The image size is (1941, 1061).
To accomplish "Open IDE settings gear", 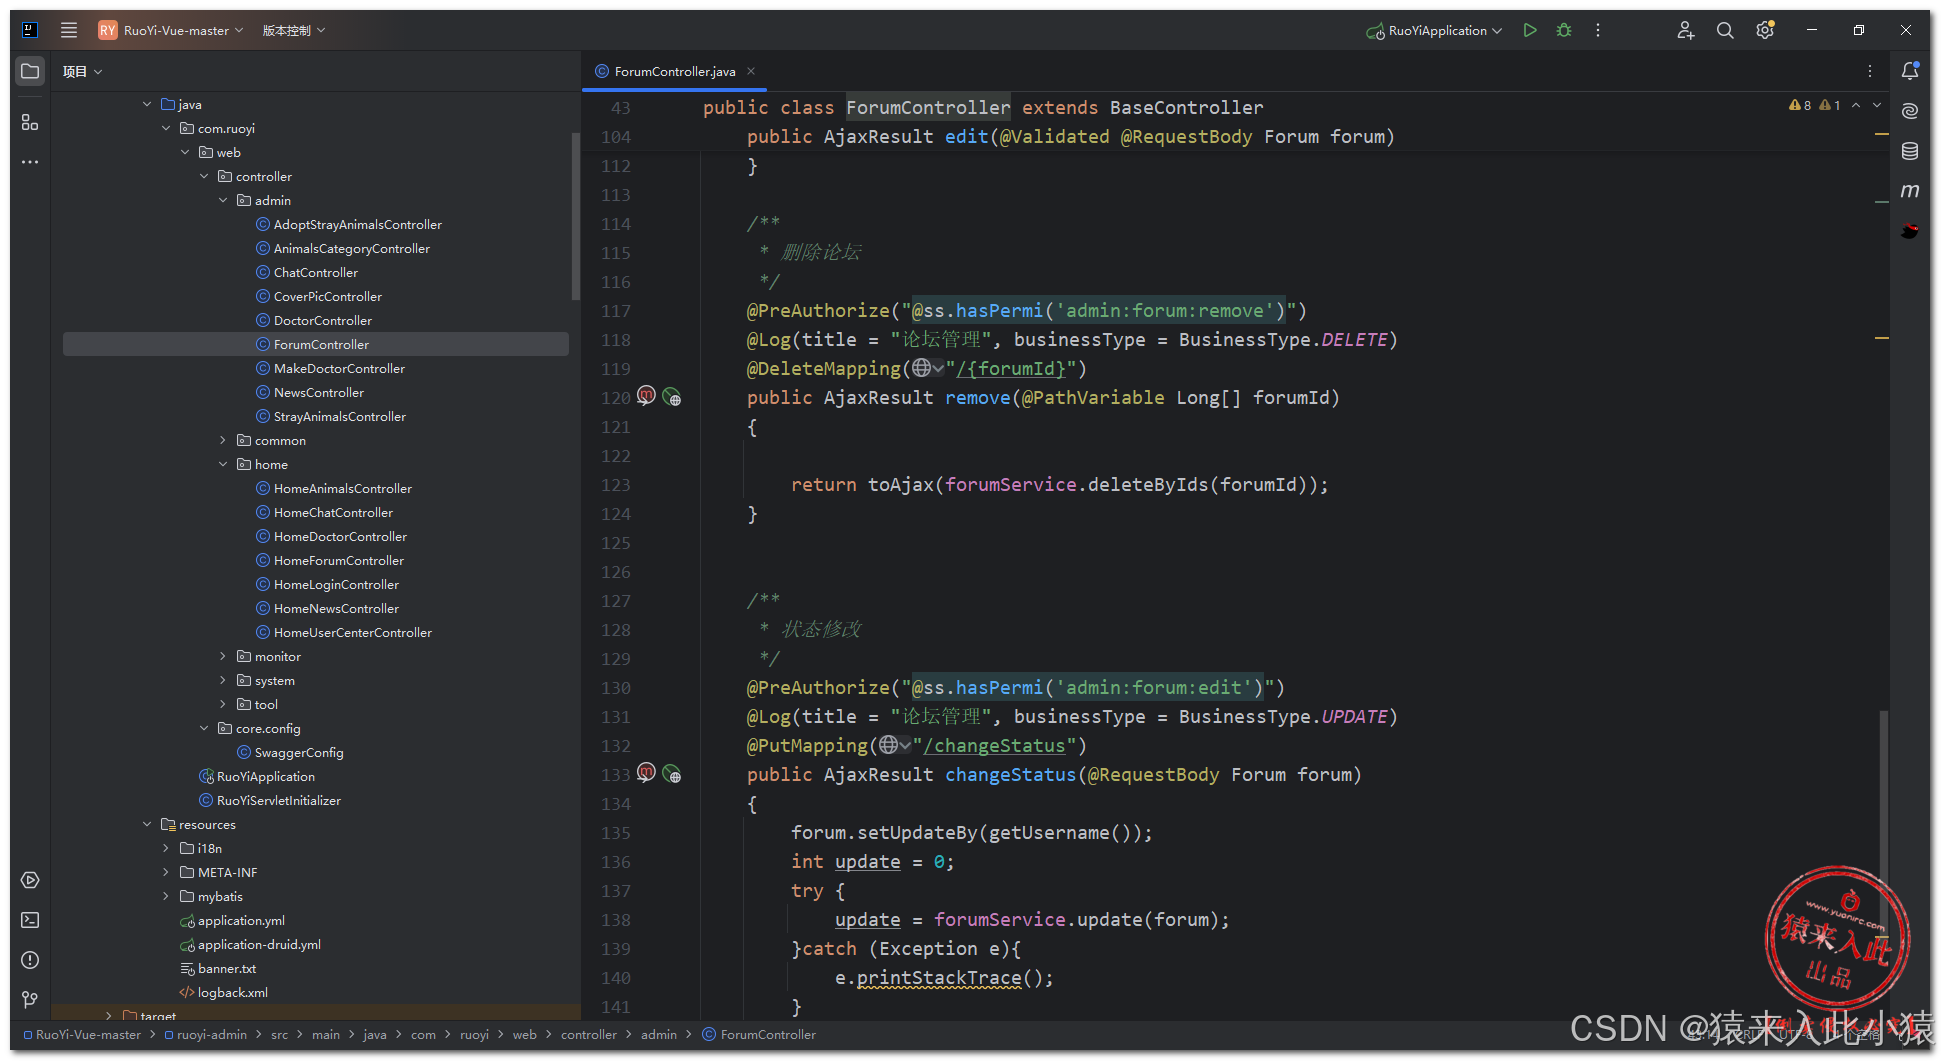I will (1765, 30).
